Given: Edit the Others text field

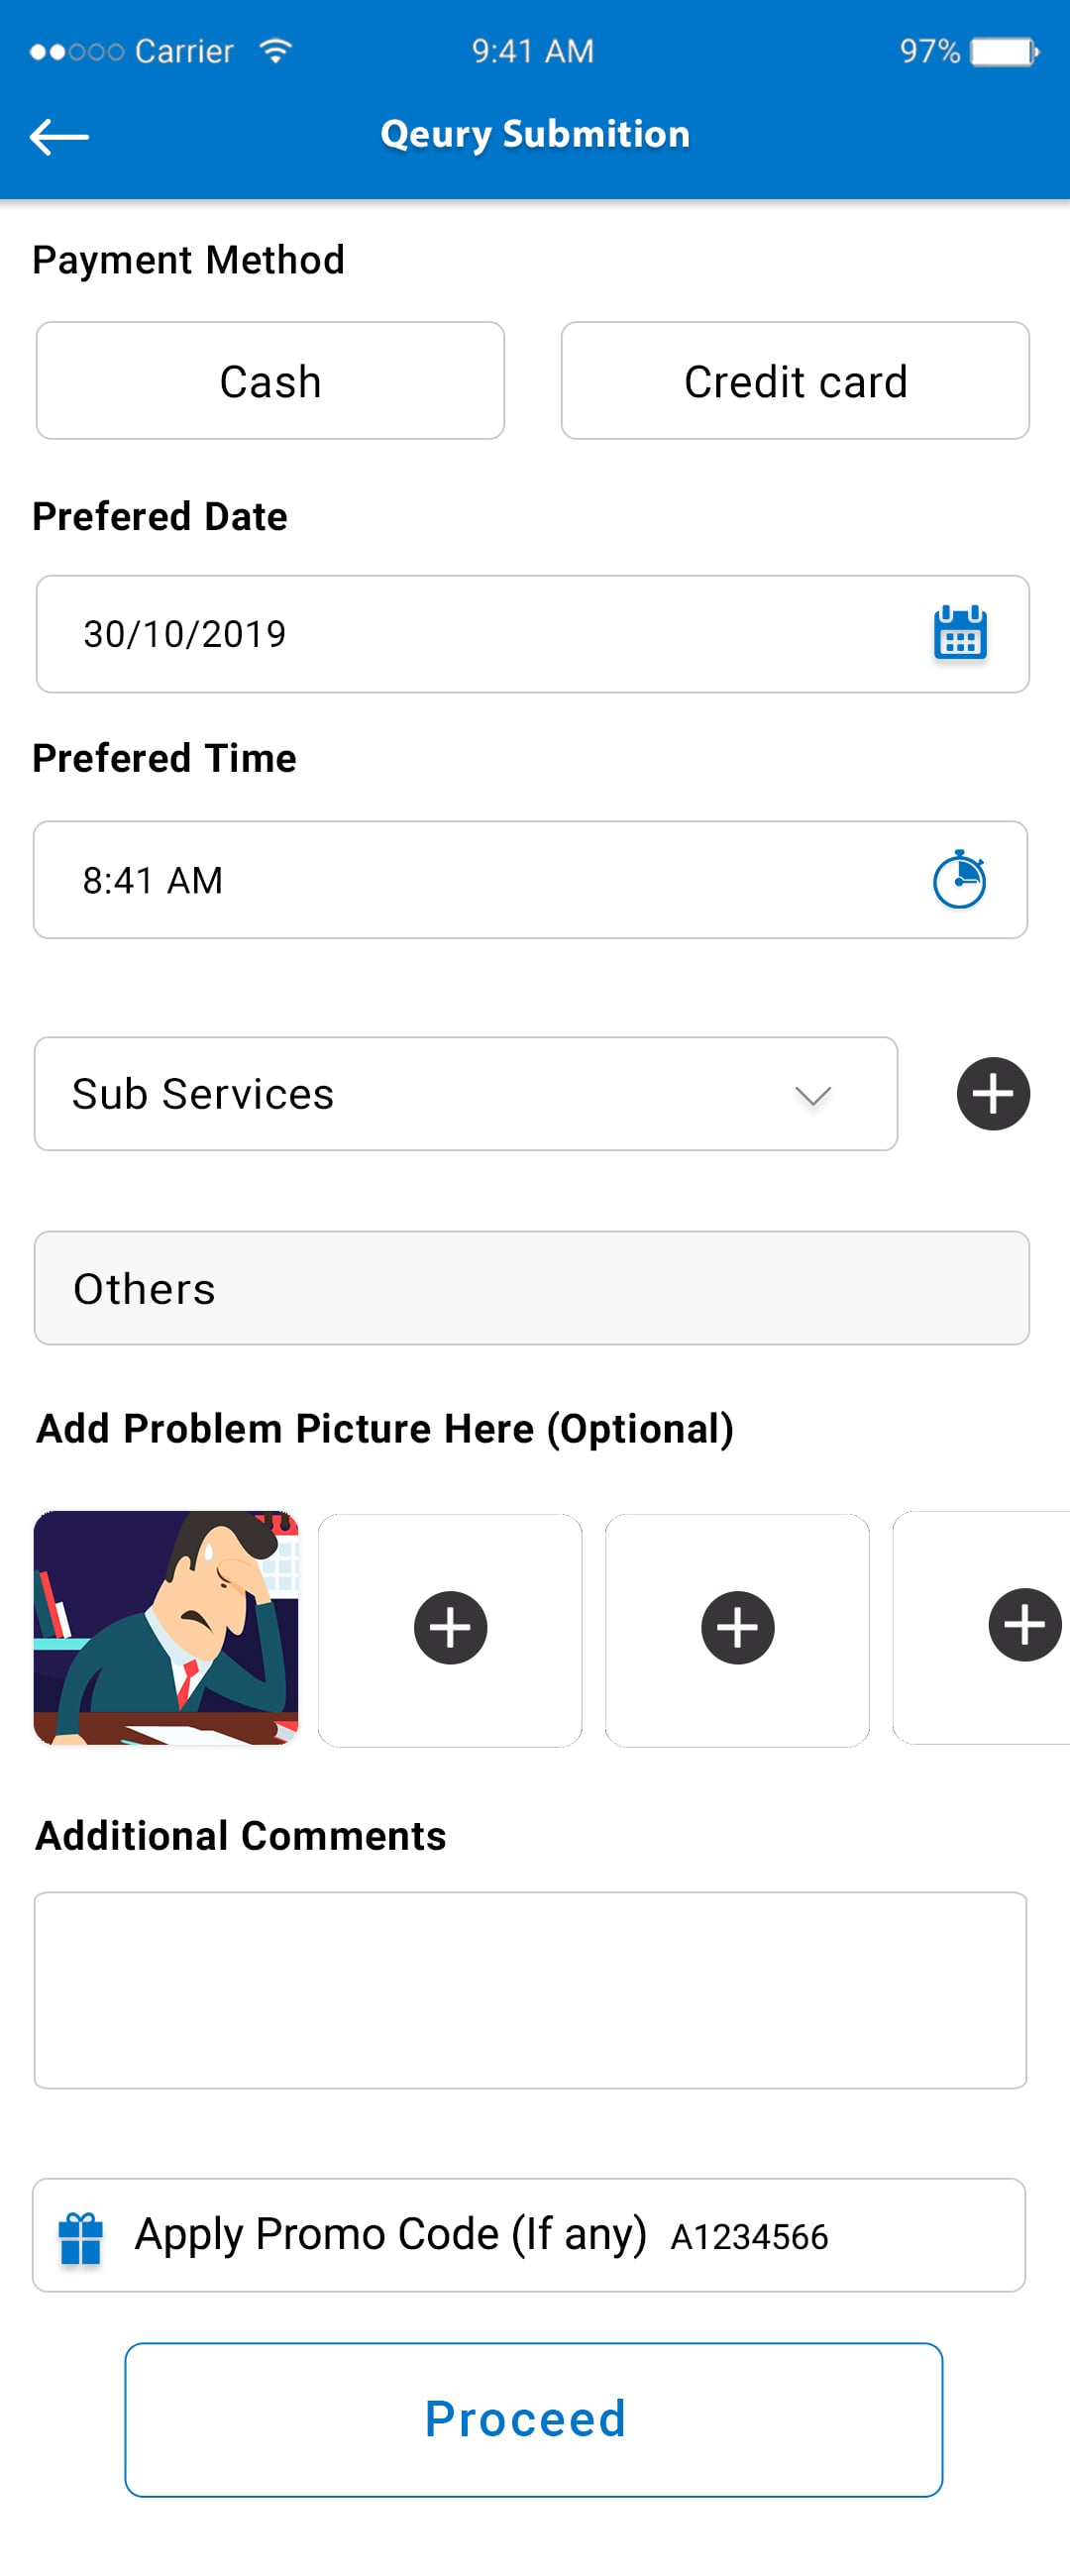Looking at the screenshot, I should [531, 1288].
